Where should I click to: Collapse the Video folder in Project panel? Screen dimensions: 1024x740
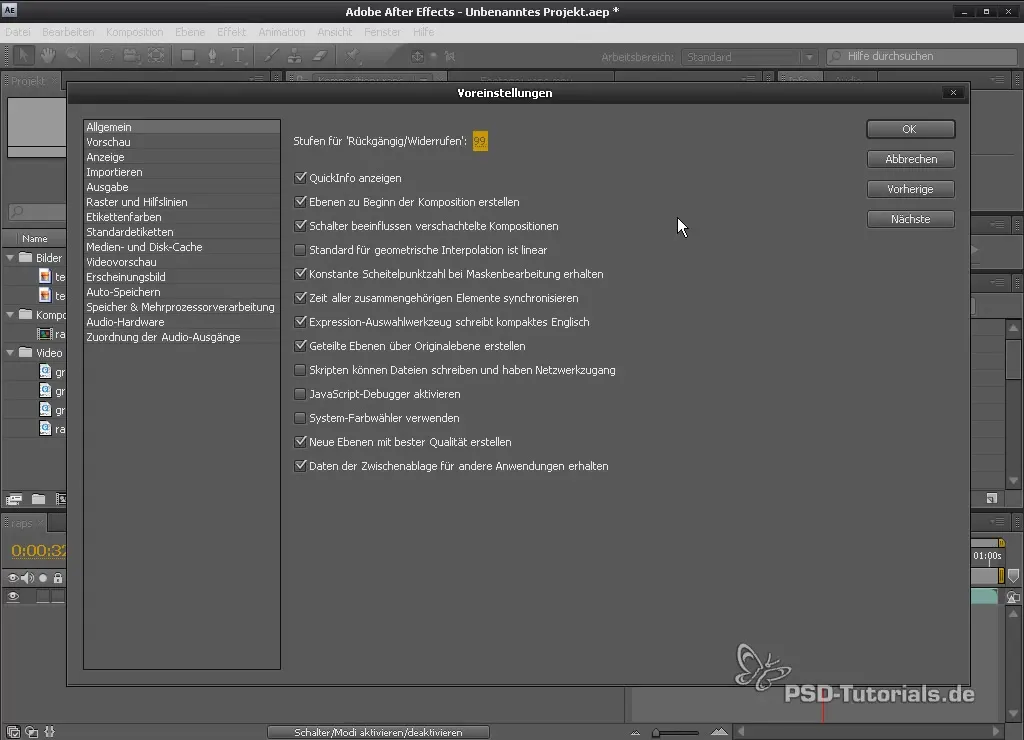pyautogui.click(x=10, y=353)
